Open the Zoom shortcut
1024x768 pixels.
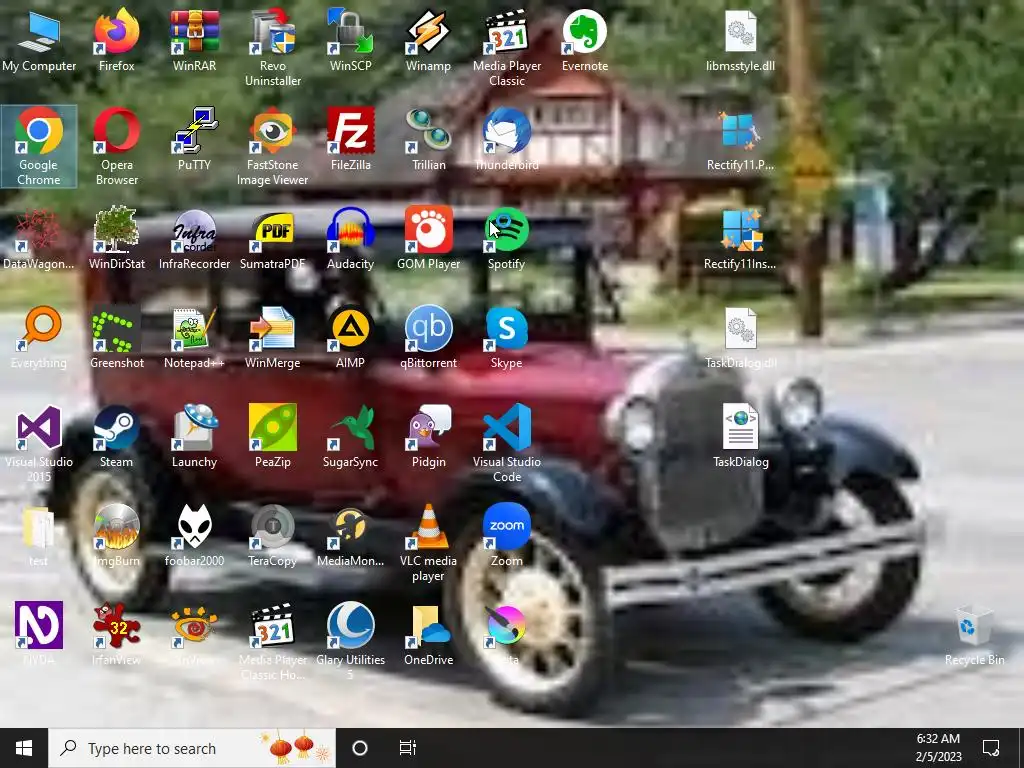(x=507, y=528)
